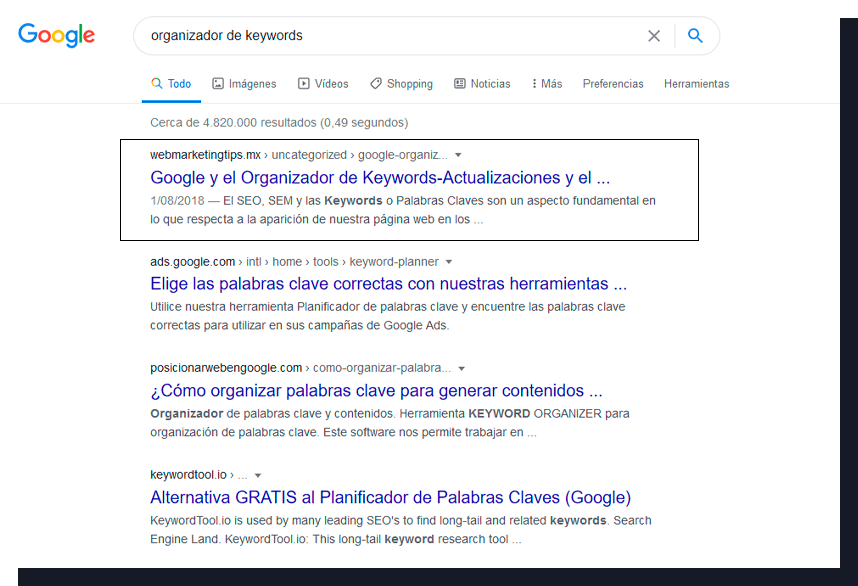Screen dimensions: 858x586
Task: Open "Elige las palabras clave correctas" result
Action: tap(388, 284)
